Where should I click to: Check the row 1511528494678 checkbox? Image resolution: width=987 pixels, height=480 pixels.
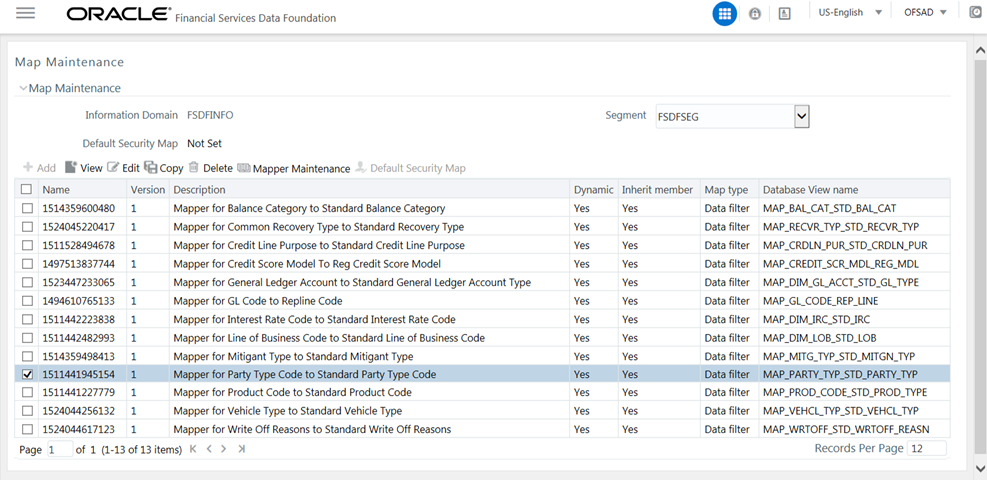click(26, 245)
